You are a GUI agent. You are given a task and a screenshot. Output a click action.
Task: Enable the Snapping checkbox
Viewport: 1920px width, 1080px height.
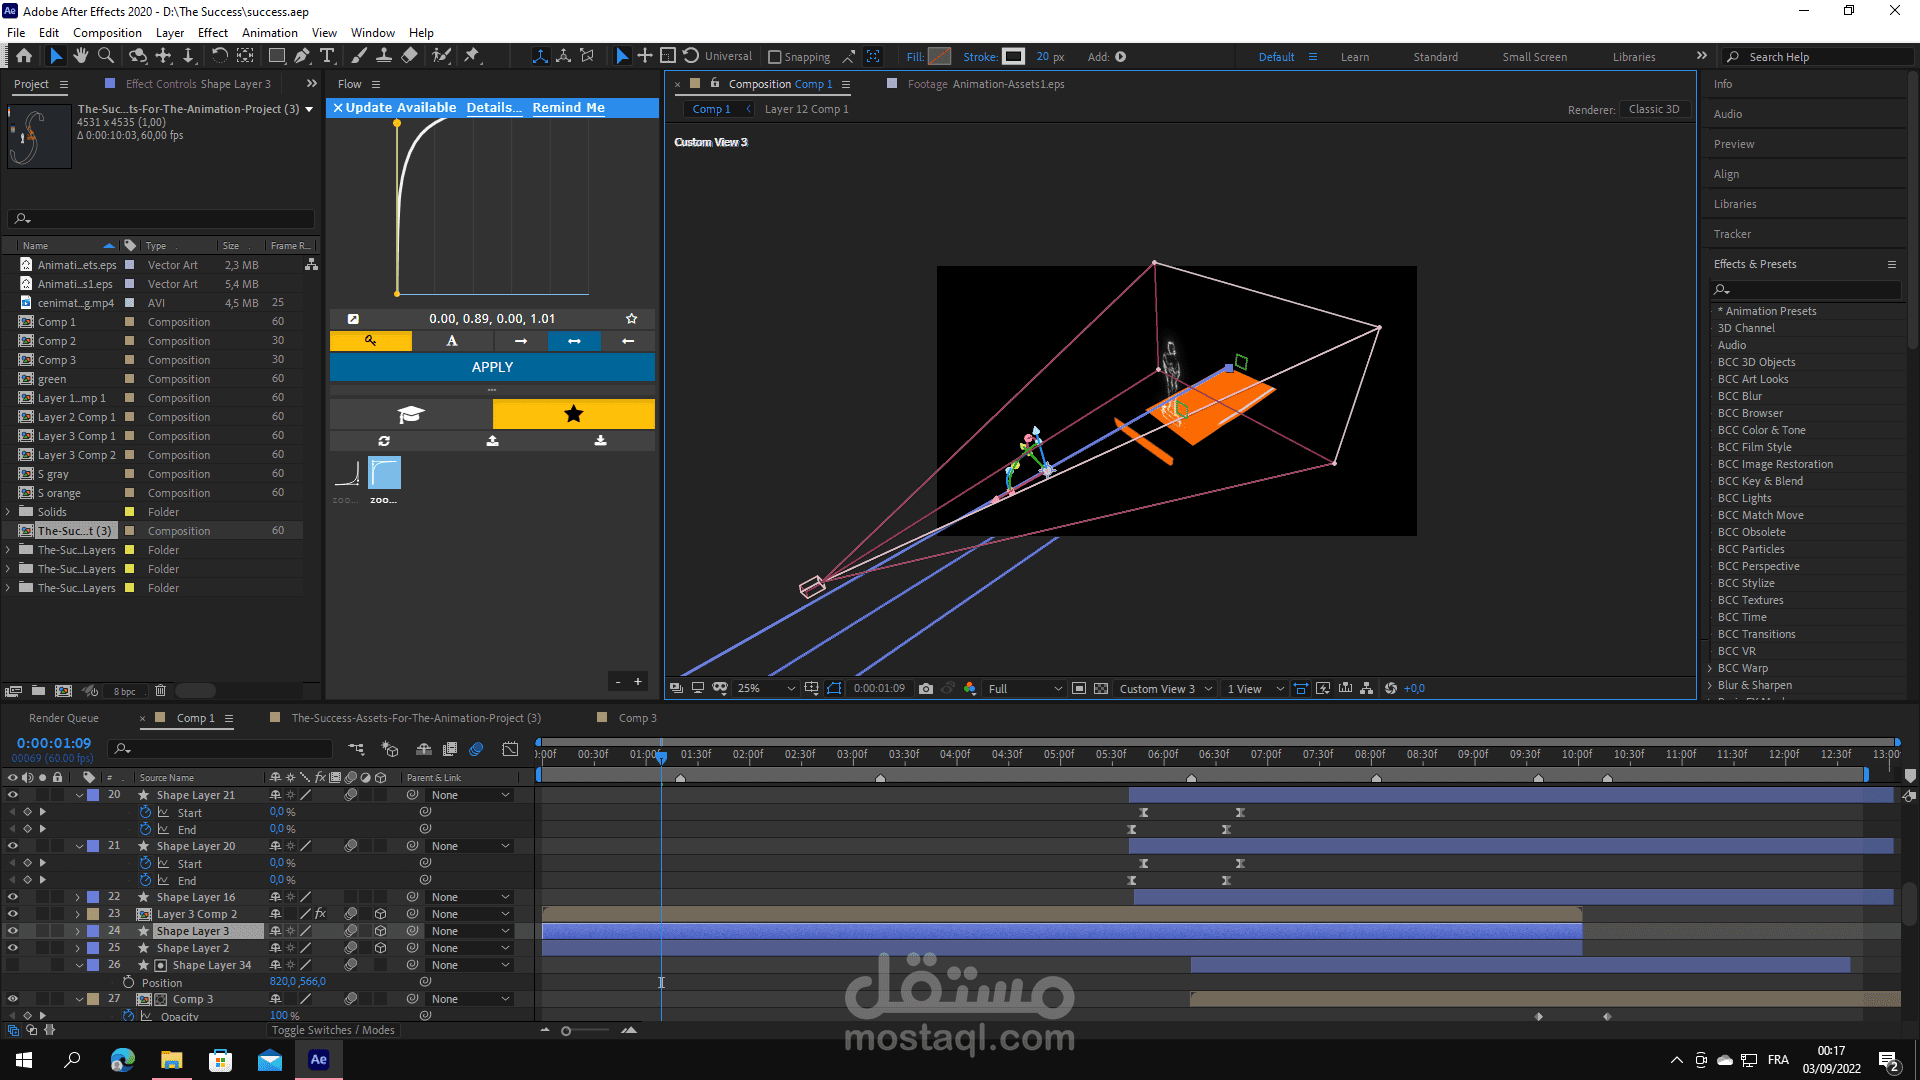774,57
